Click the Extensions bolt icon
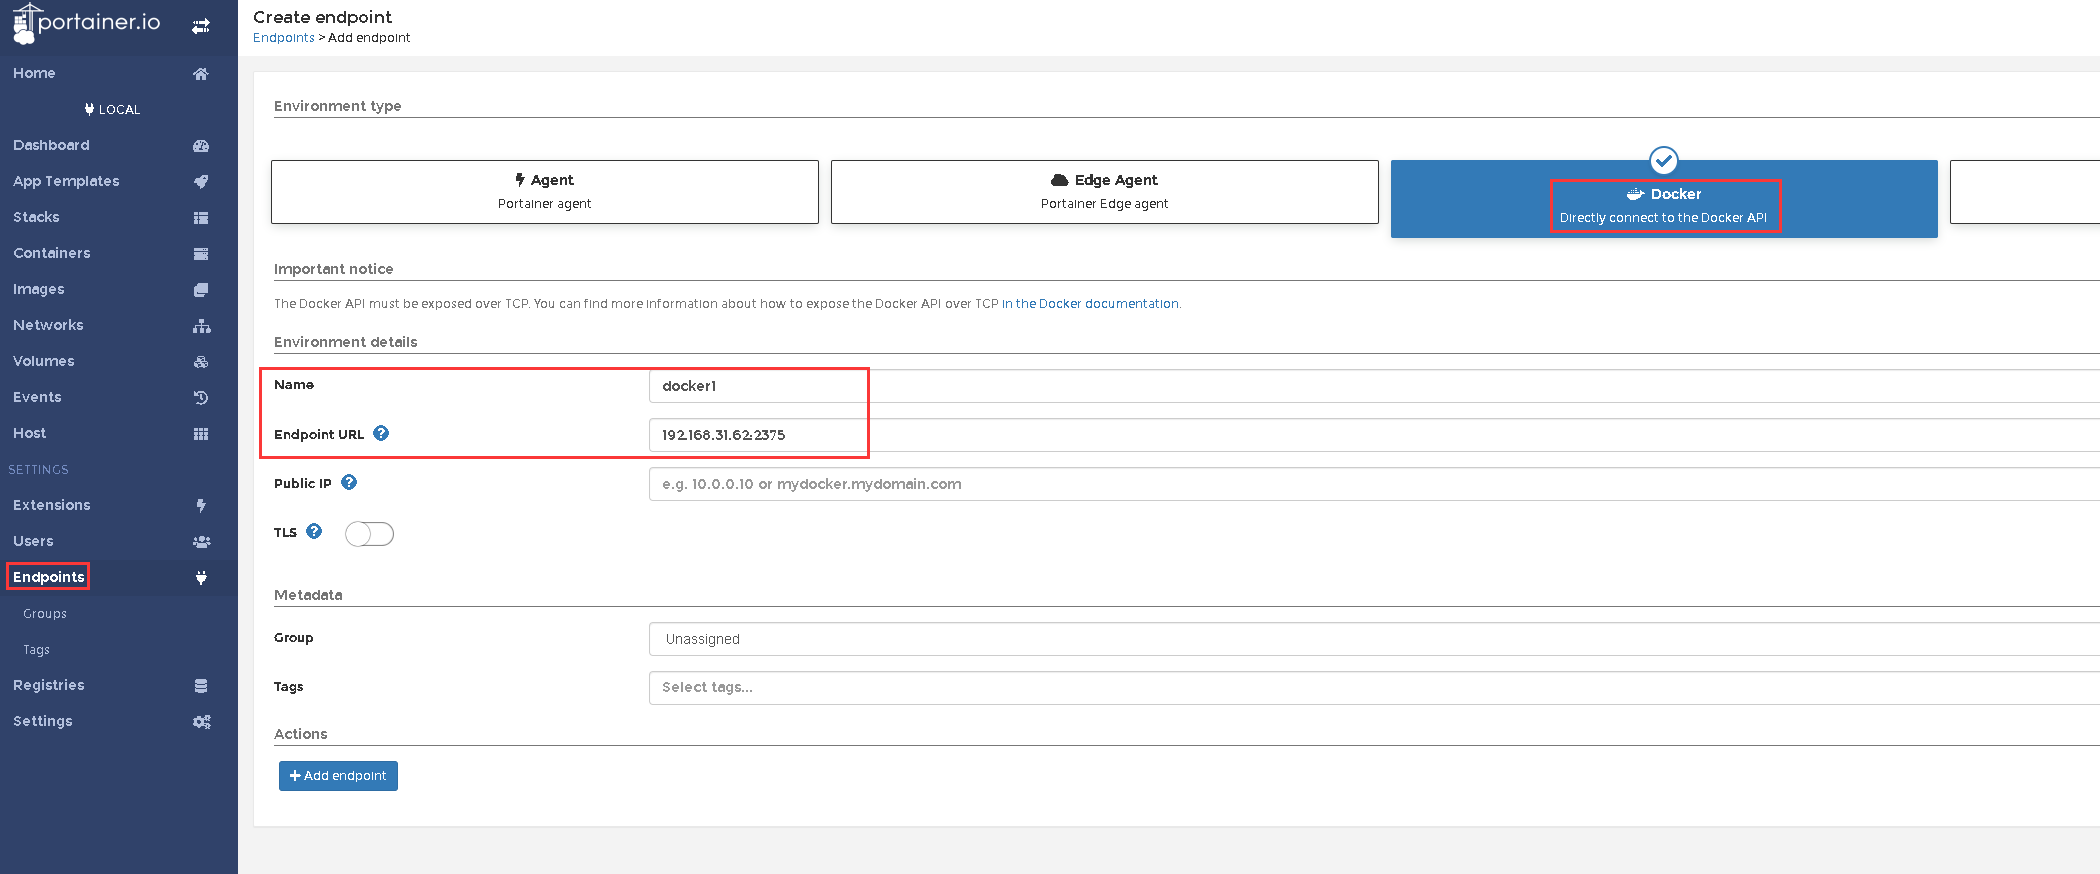 tap(201, 506)
